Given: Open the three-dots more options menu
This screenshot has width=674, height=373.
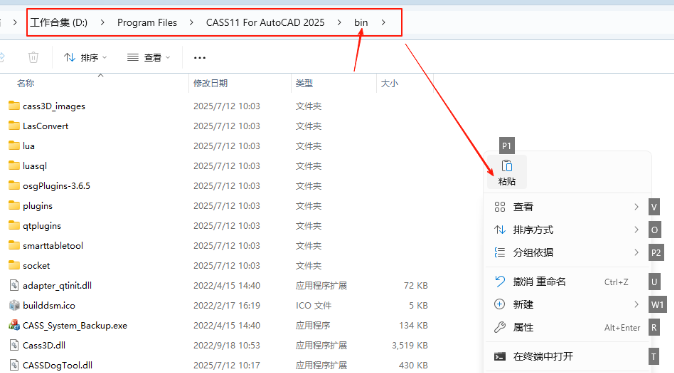Looking at the screenshot, I should [199, 58].
